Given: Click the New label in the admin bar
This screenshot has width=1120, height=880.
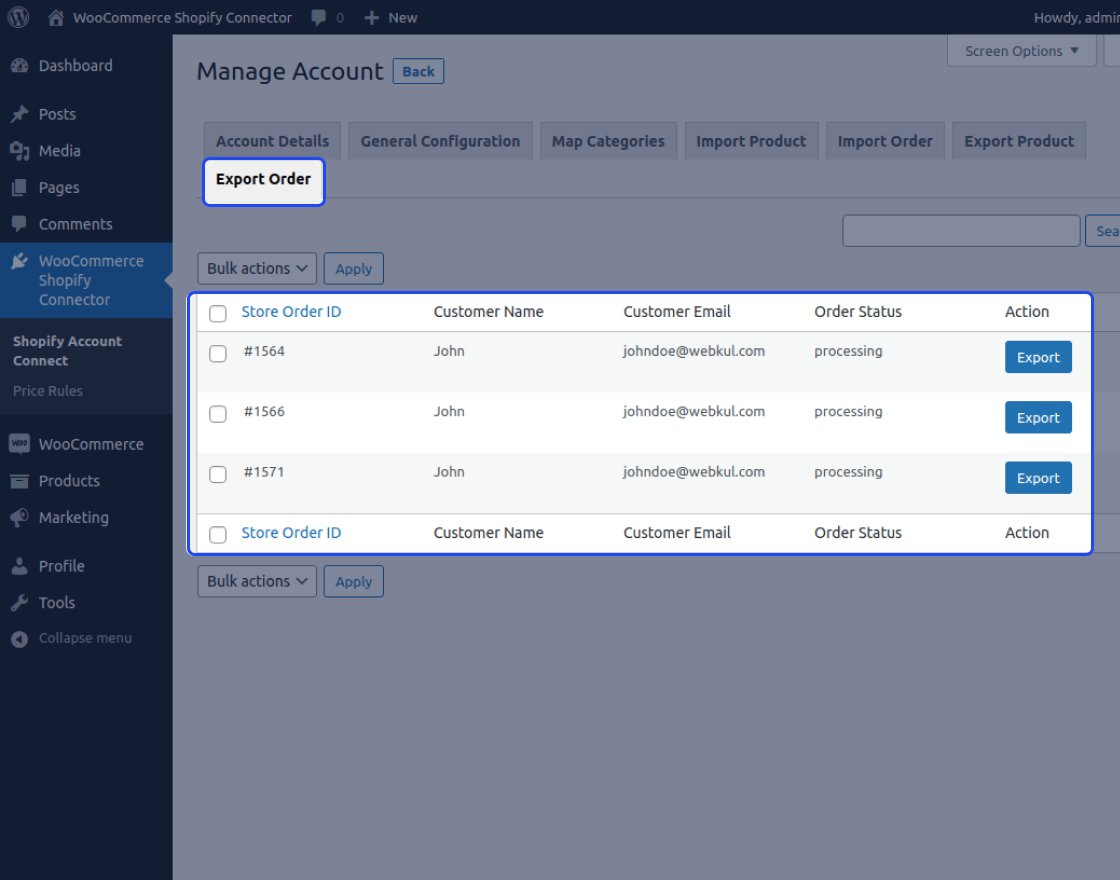Looking at the screenshot, I should pos(403,18).
